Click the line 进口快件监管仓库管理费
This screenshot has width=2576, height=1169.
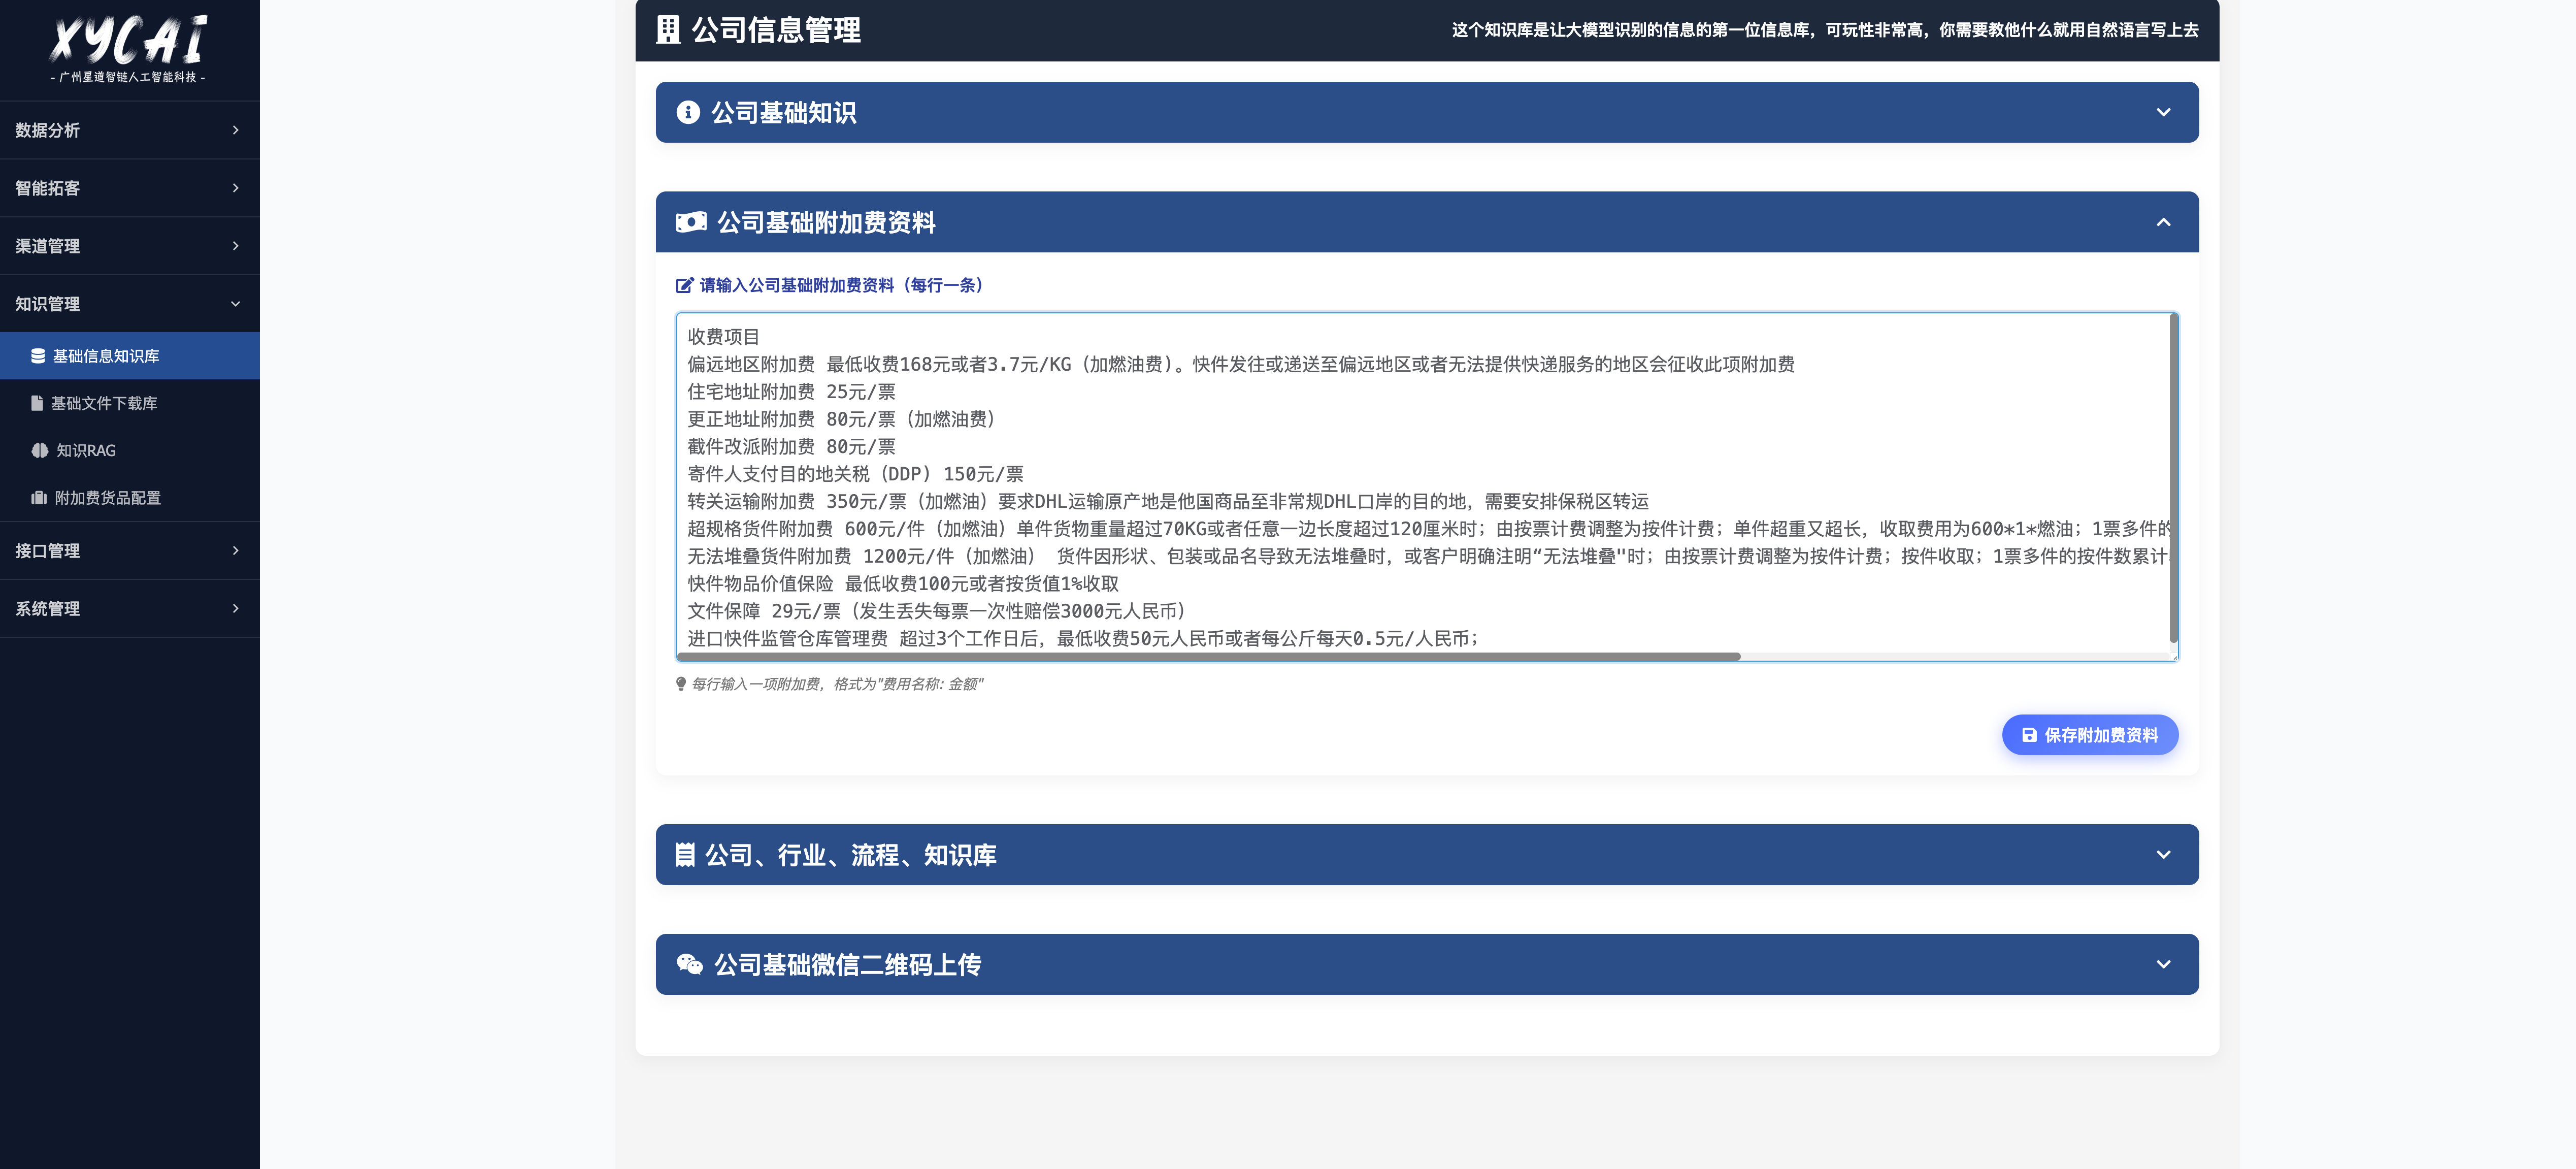[x=1083, y=639]
